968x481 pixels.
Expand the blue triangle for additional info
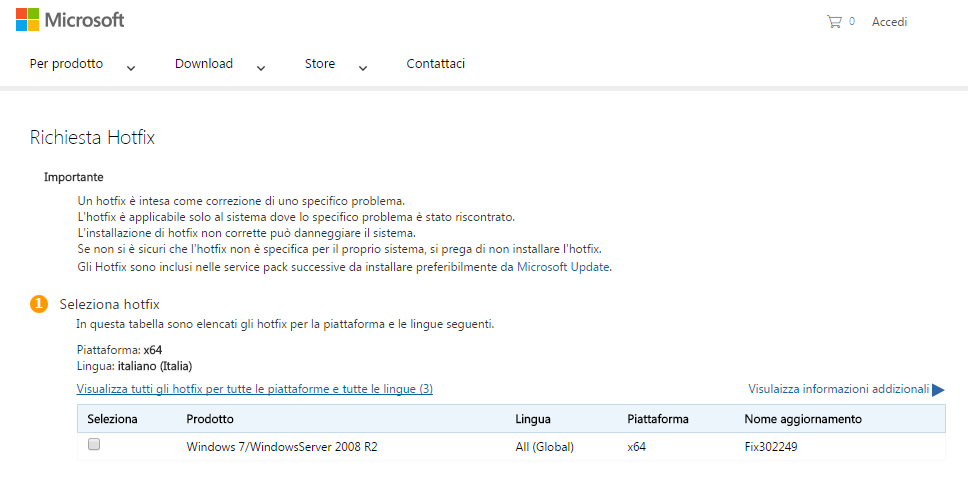tap(938, 390)
